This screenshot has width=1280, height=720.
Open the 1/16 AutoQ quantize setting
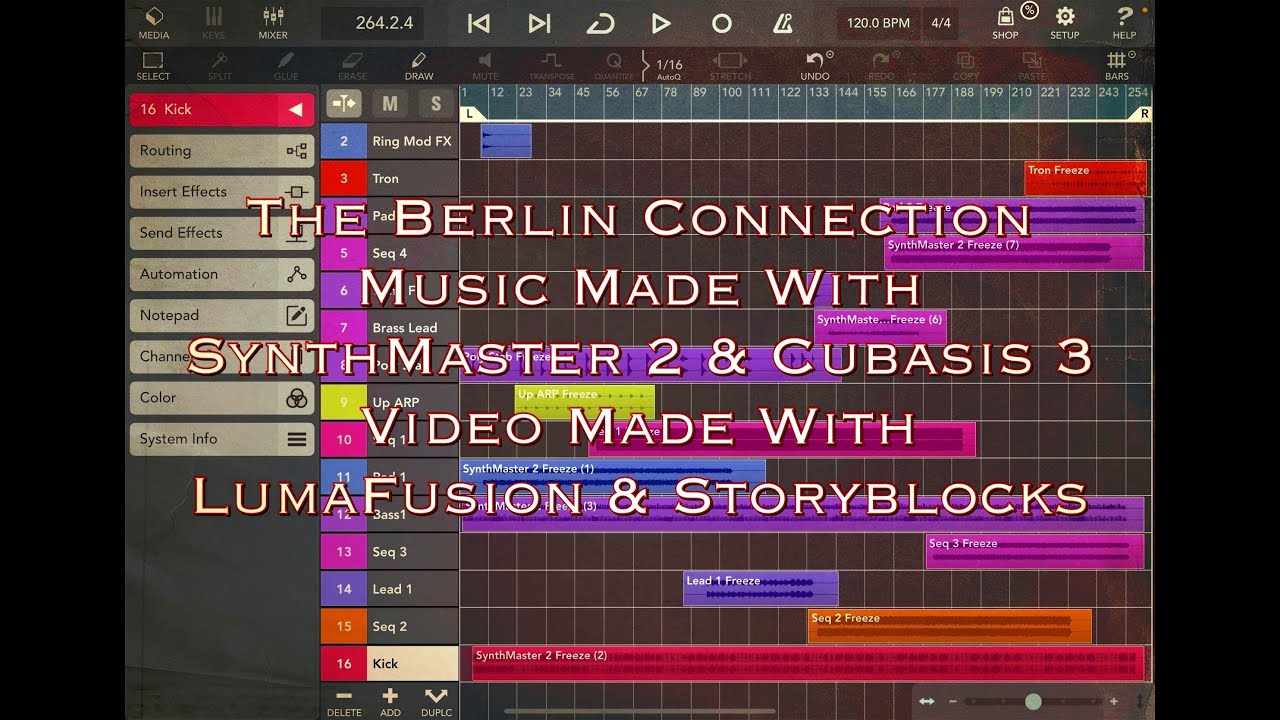point(668,68)
